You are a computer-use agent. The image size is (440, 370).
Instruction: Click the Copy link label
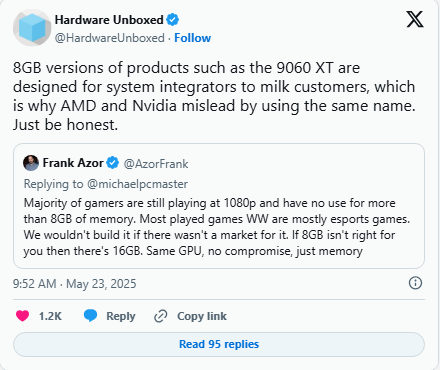(x=202, y=316)
